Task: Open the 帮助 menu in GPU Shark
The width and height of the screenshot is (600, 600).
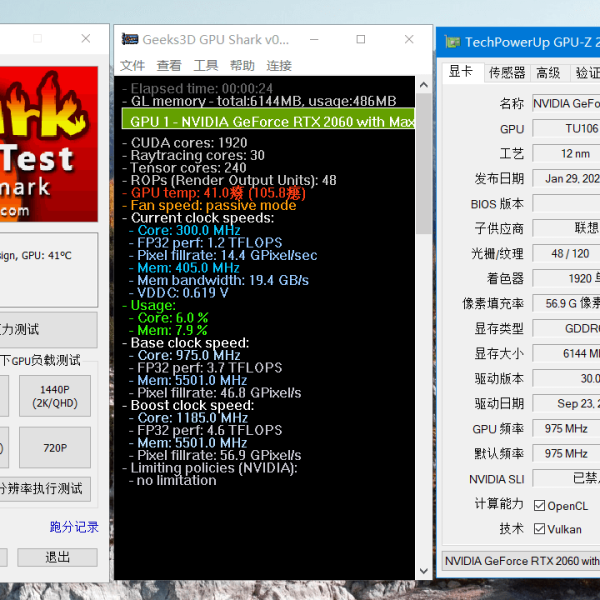Action: click(x=242, y=65)
